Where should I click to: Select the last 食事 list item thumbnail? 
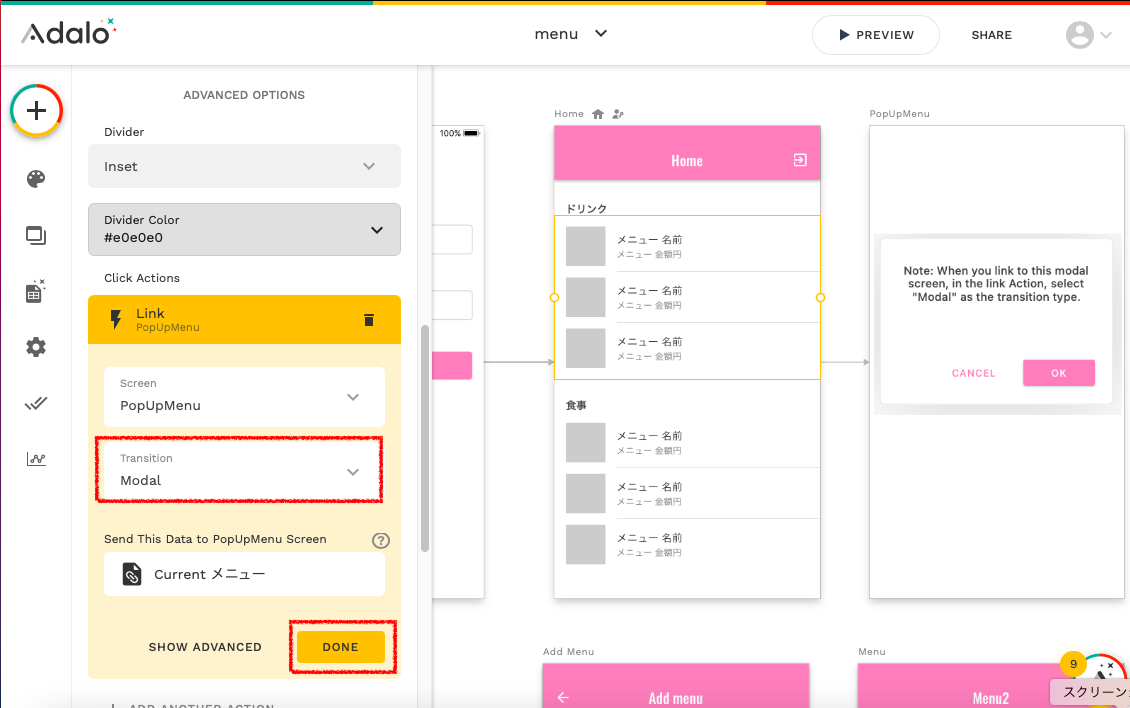[x=585, y=544]
